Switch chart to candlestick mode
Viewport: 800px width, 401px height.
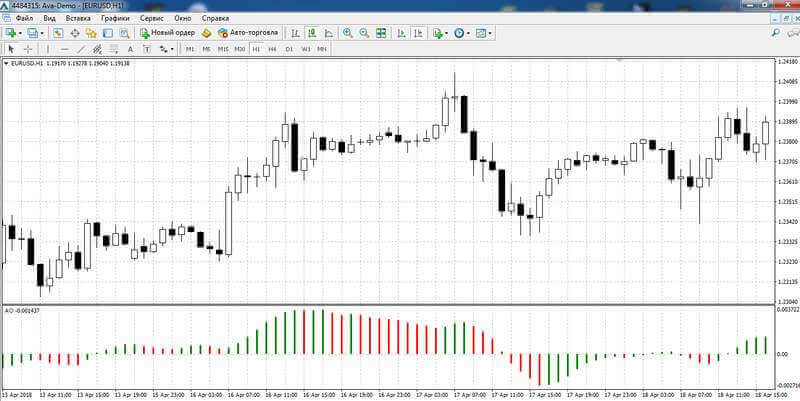click(312, 33)
